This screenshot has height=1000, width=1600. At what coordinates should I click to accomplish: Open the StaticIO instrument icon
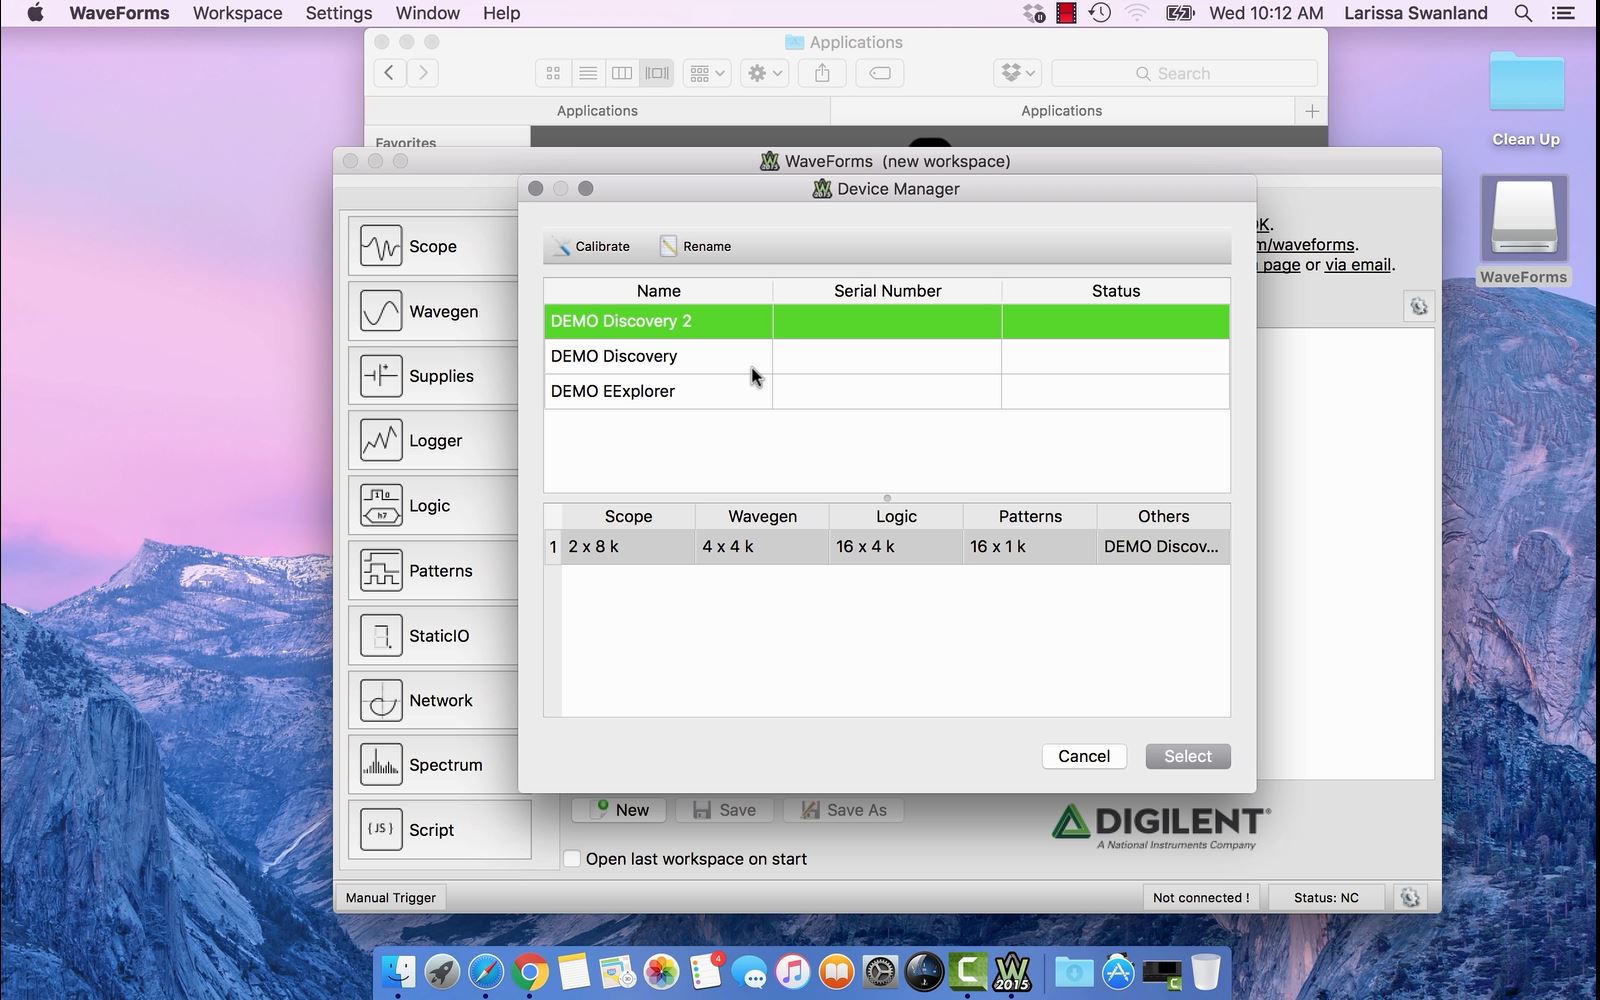381,635
